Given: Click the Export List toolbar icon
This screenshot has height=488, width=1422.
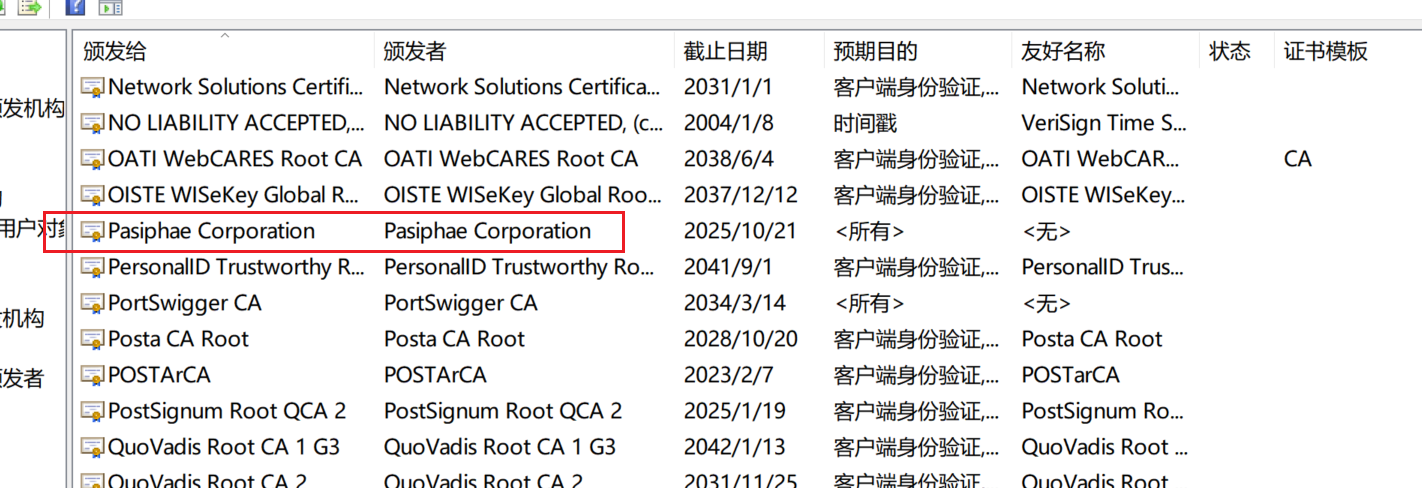Looking at the screenshot, I should 29,7.
